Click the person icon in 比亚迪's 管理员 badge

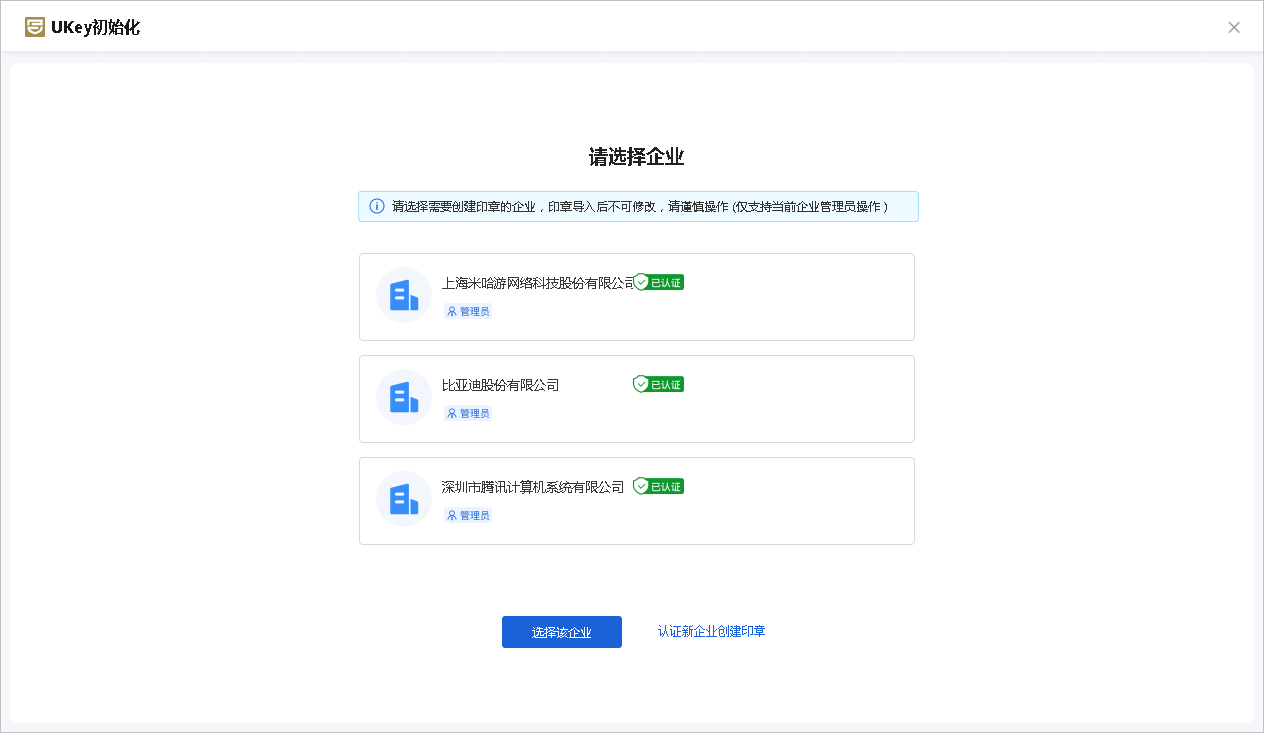point(452,412)
